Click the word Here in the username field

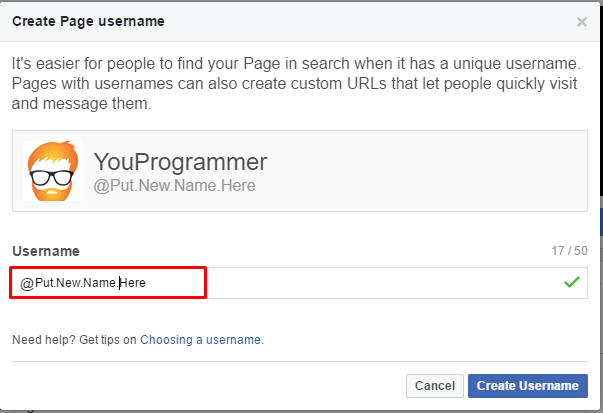(x=133, y=283)
